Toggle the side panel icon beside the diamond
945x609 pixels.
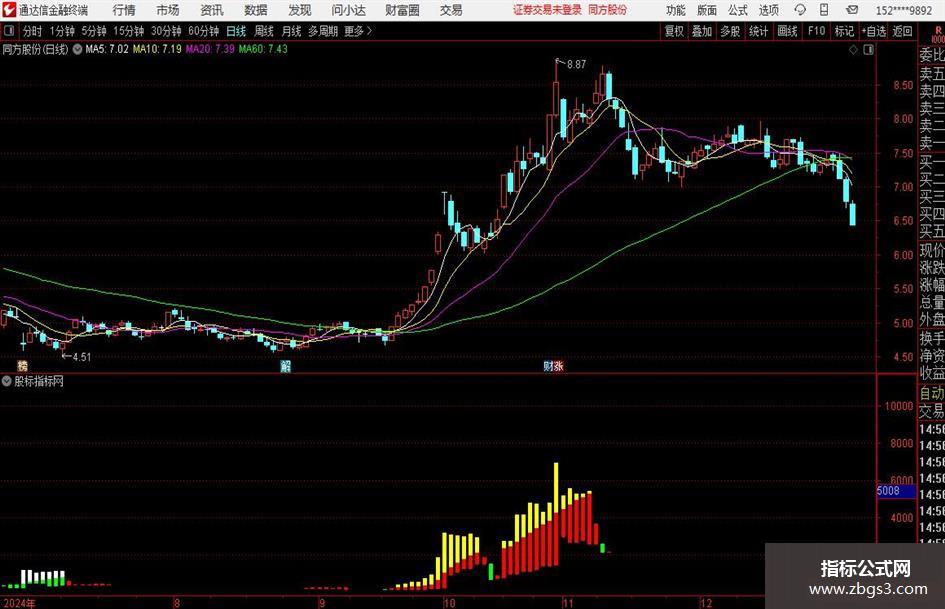868,50
